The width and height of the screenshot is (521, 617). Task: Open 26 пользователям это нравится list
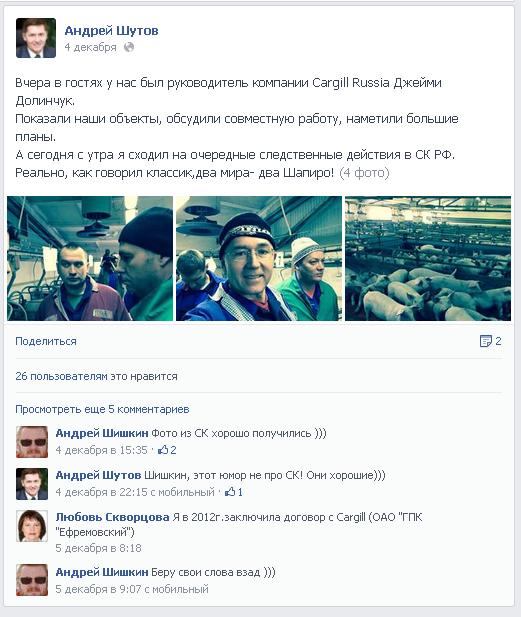pyautogui.click(x=96, y=376)
